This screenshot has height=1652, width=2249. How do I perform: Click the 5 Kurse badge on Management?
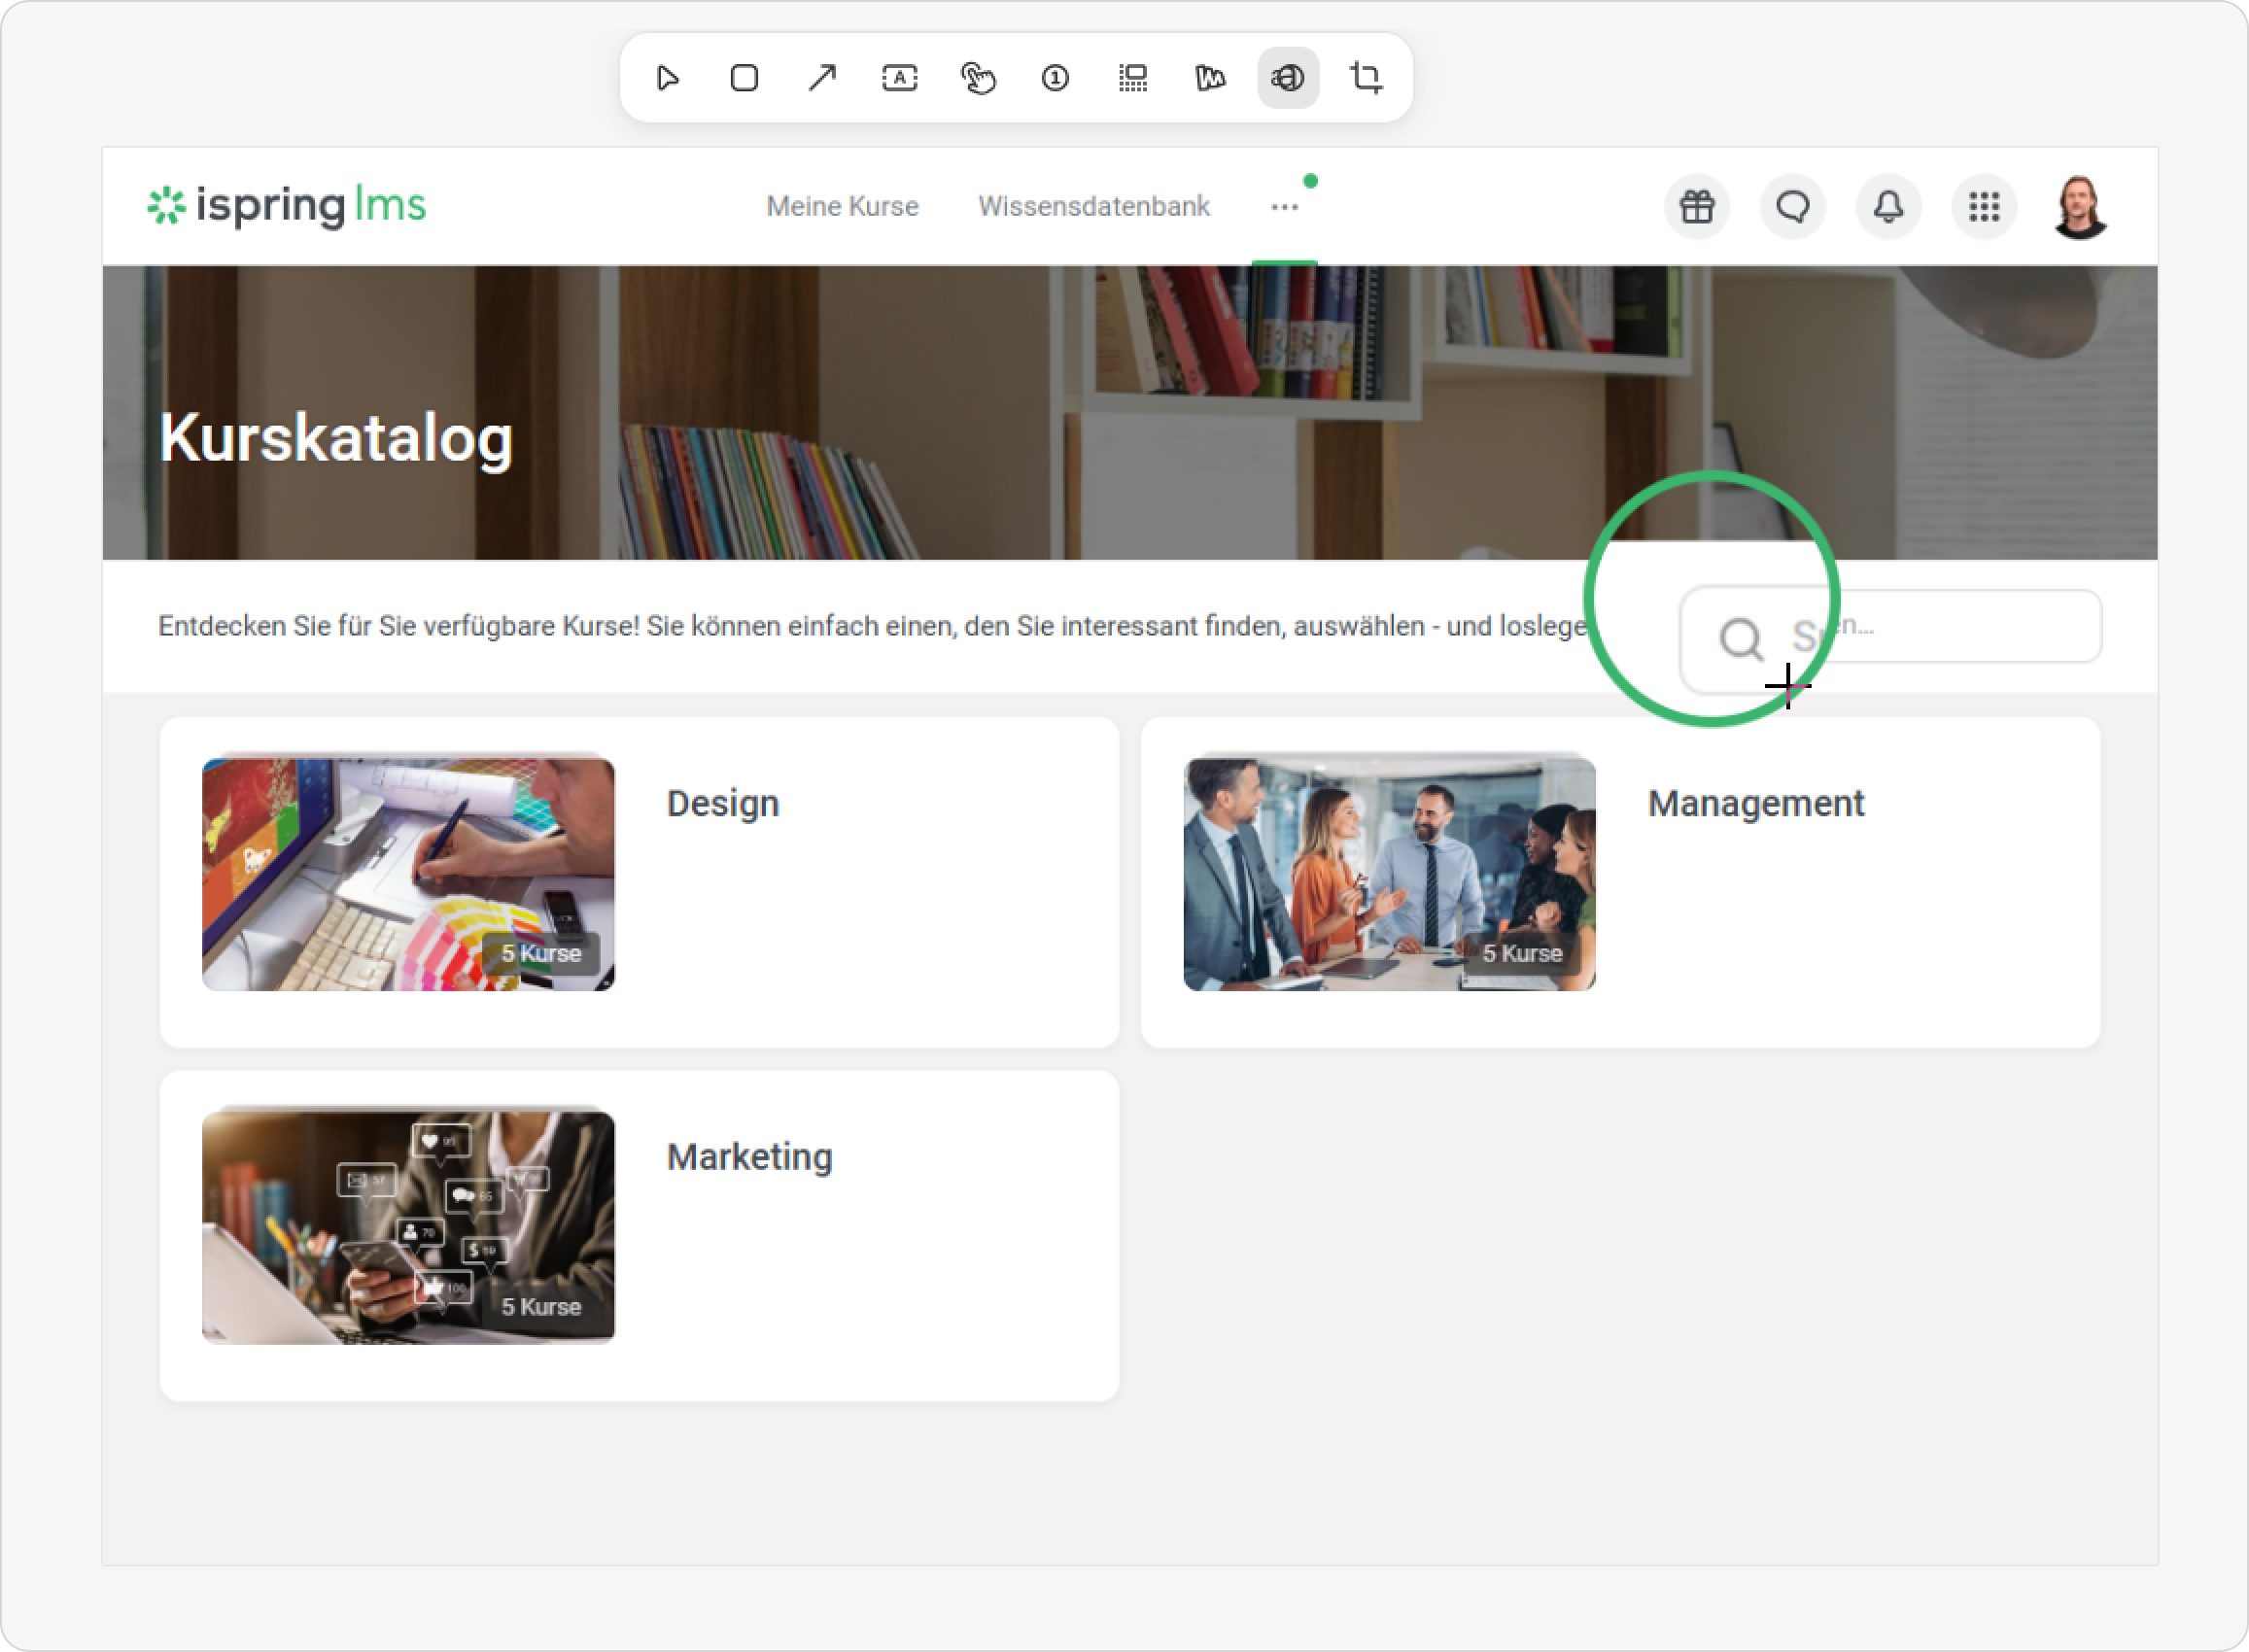click(1523, 954)
